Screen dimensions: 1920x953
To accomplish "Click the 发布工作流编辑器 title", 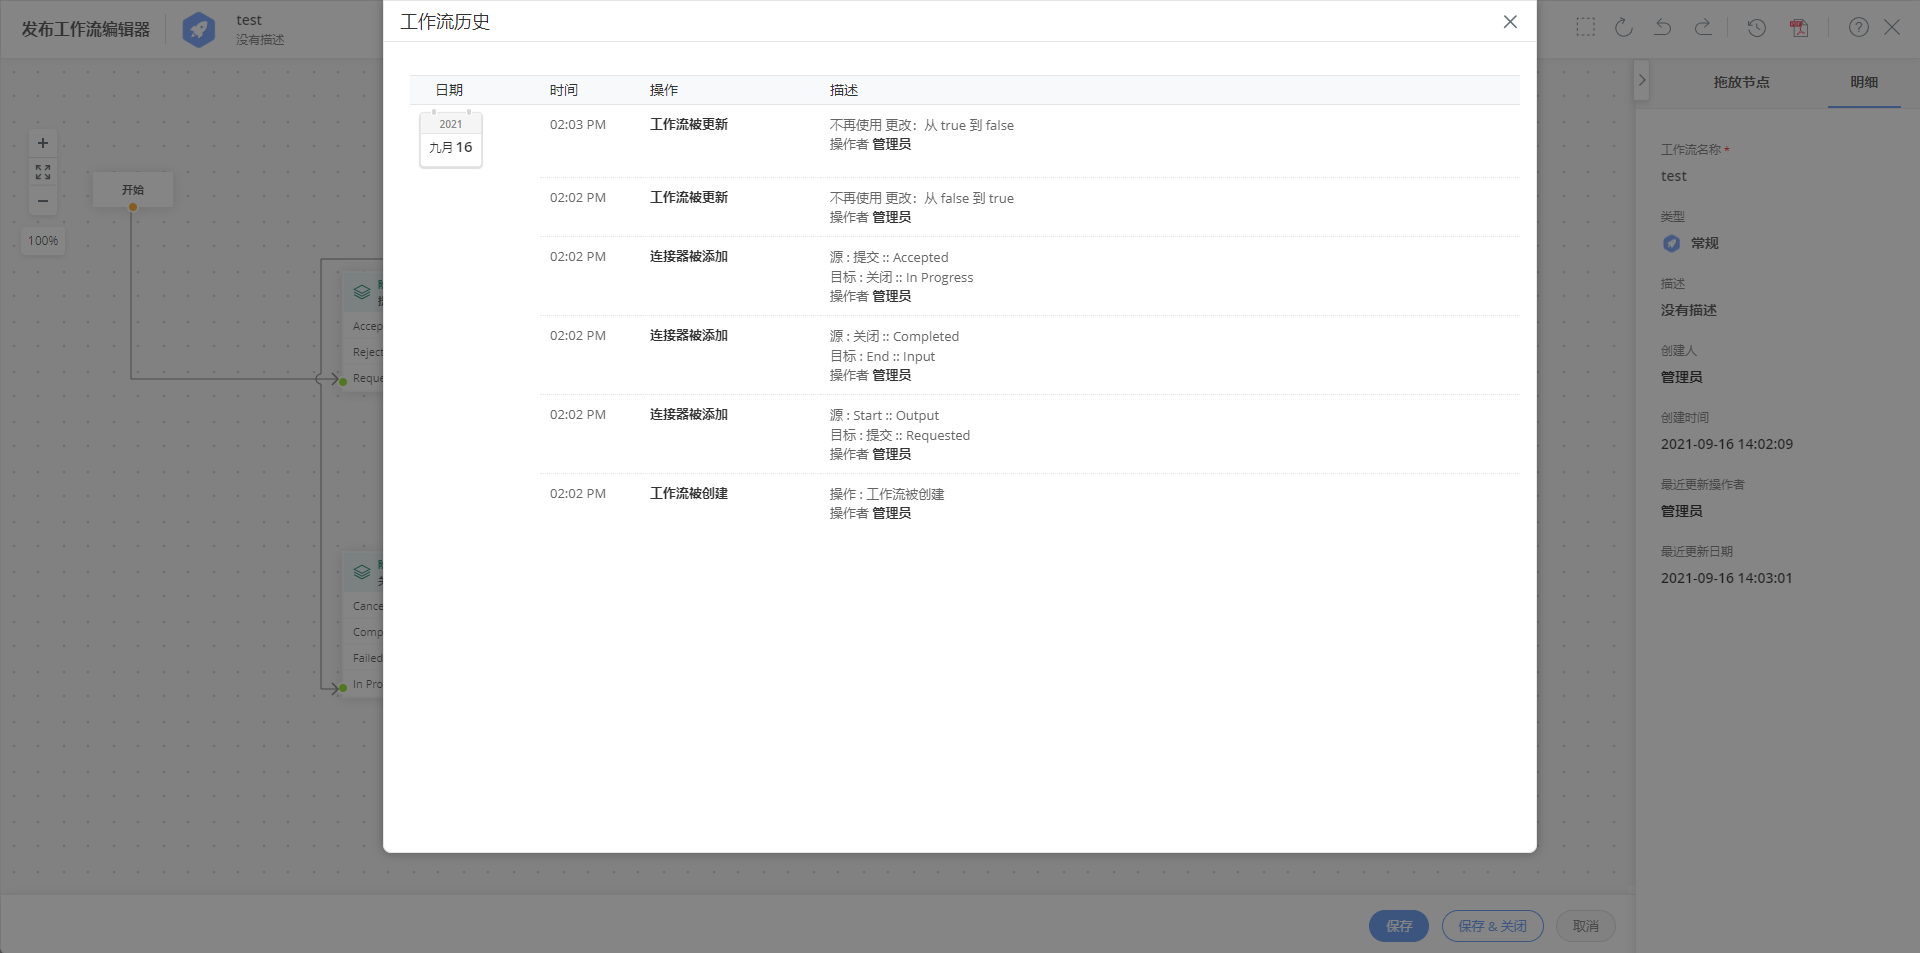I will pos(86,29).
